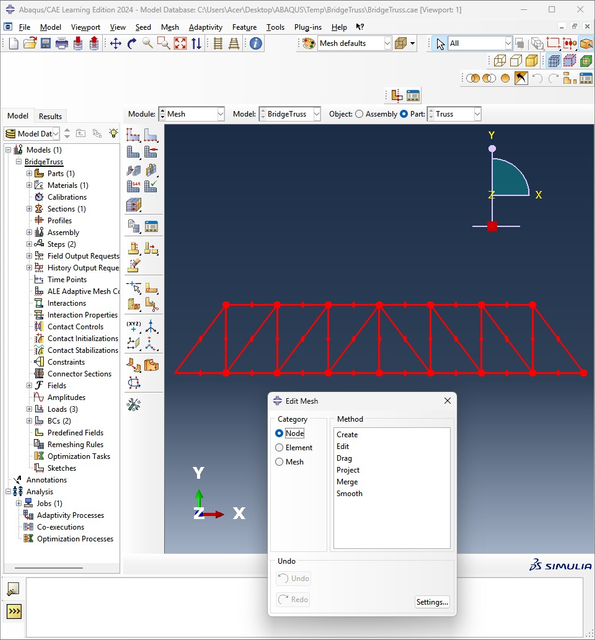Viewport: 595px width, 640px height.
Task: Select the Node category radio button
Action: [x=279, y=433]
